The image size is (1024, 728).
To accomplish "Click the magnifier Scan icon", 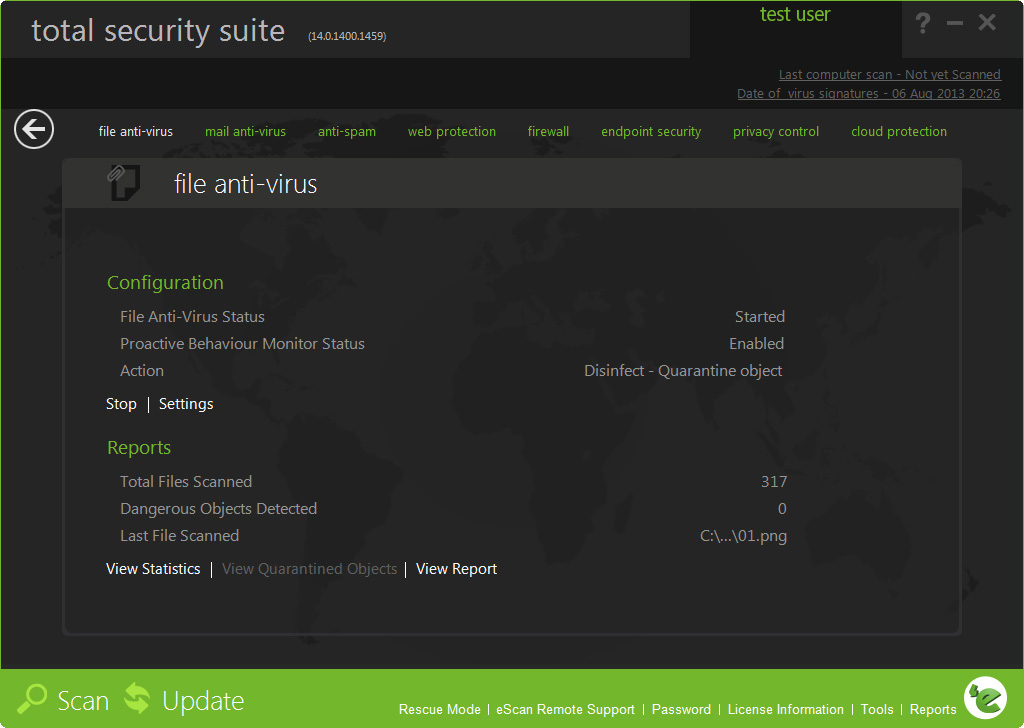I will tap(31, 699).
